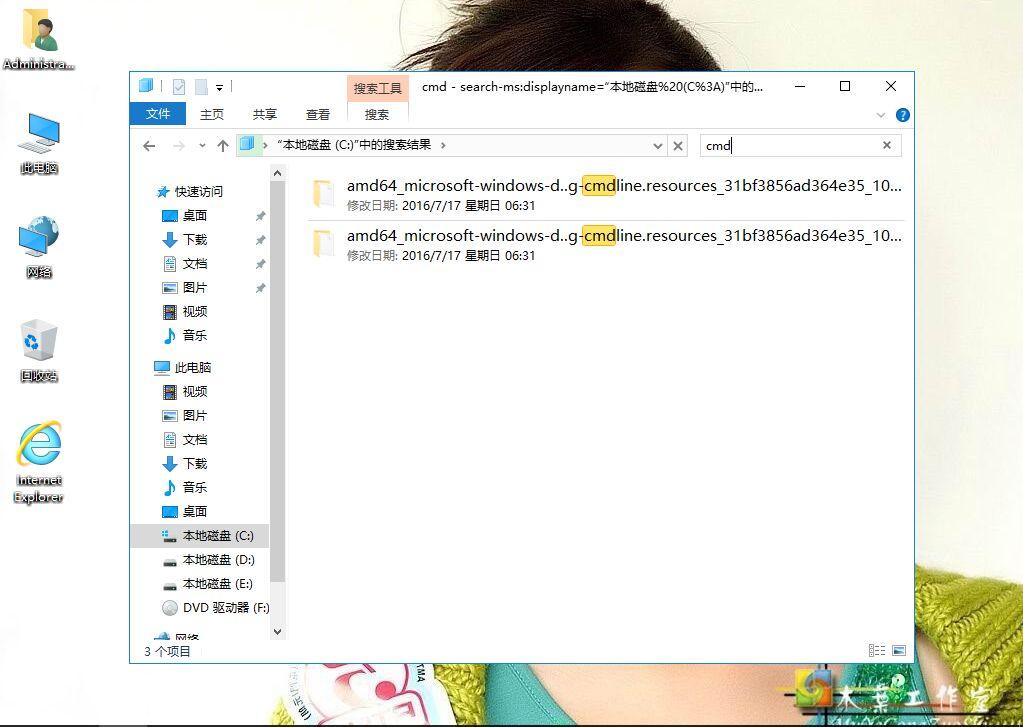Select 此电脑 in navigation pane
This screenshot has height=727, width=1023.
pos(183,367)
